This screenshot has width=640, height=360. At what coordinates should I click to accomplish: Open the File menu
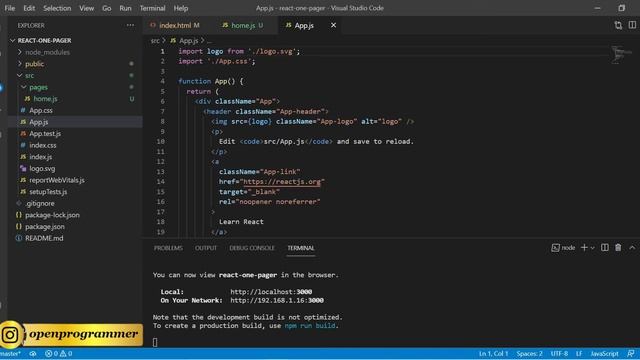pos(10,8)
